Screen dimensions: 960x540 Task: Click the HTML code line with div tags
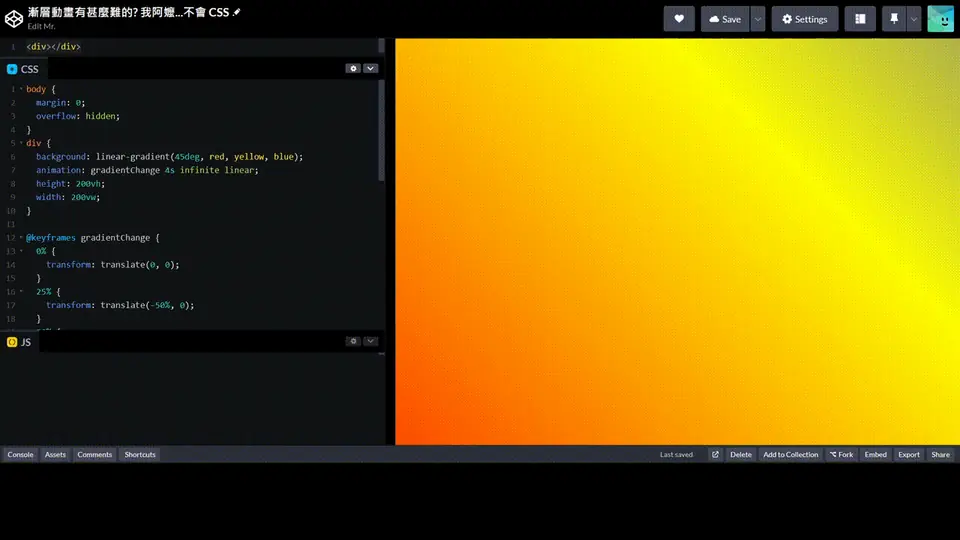click(x=53, y=47)
